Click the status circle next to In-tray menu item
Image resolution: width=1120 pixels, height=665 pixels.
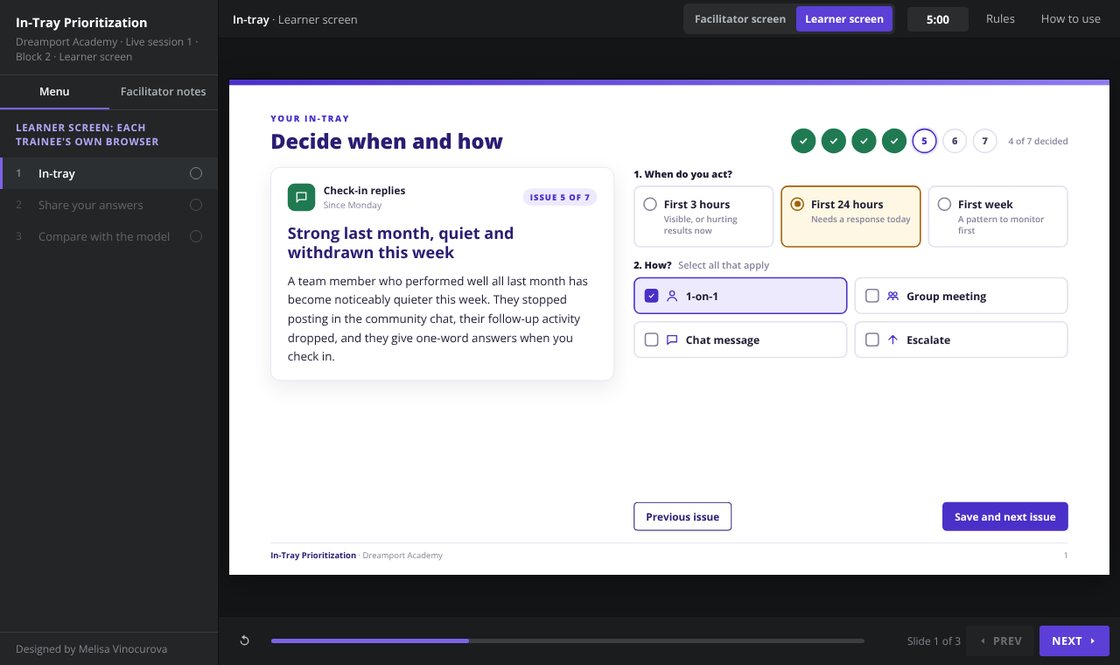[196, 174]
